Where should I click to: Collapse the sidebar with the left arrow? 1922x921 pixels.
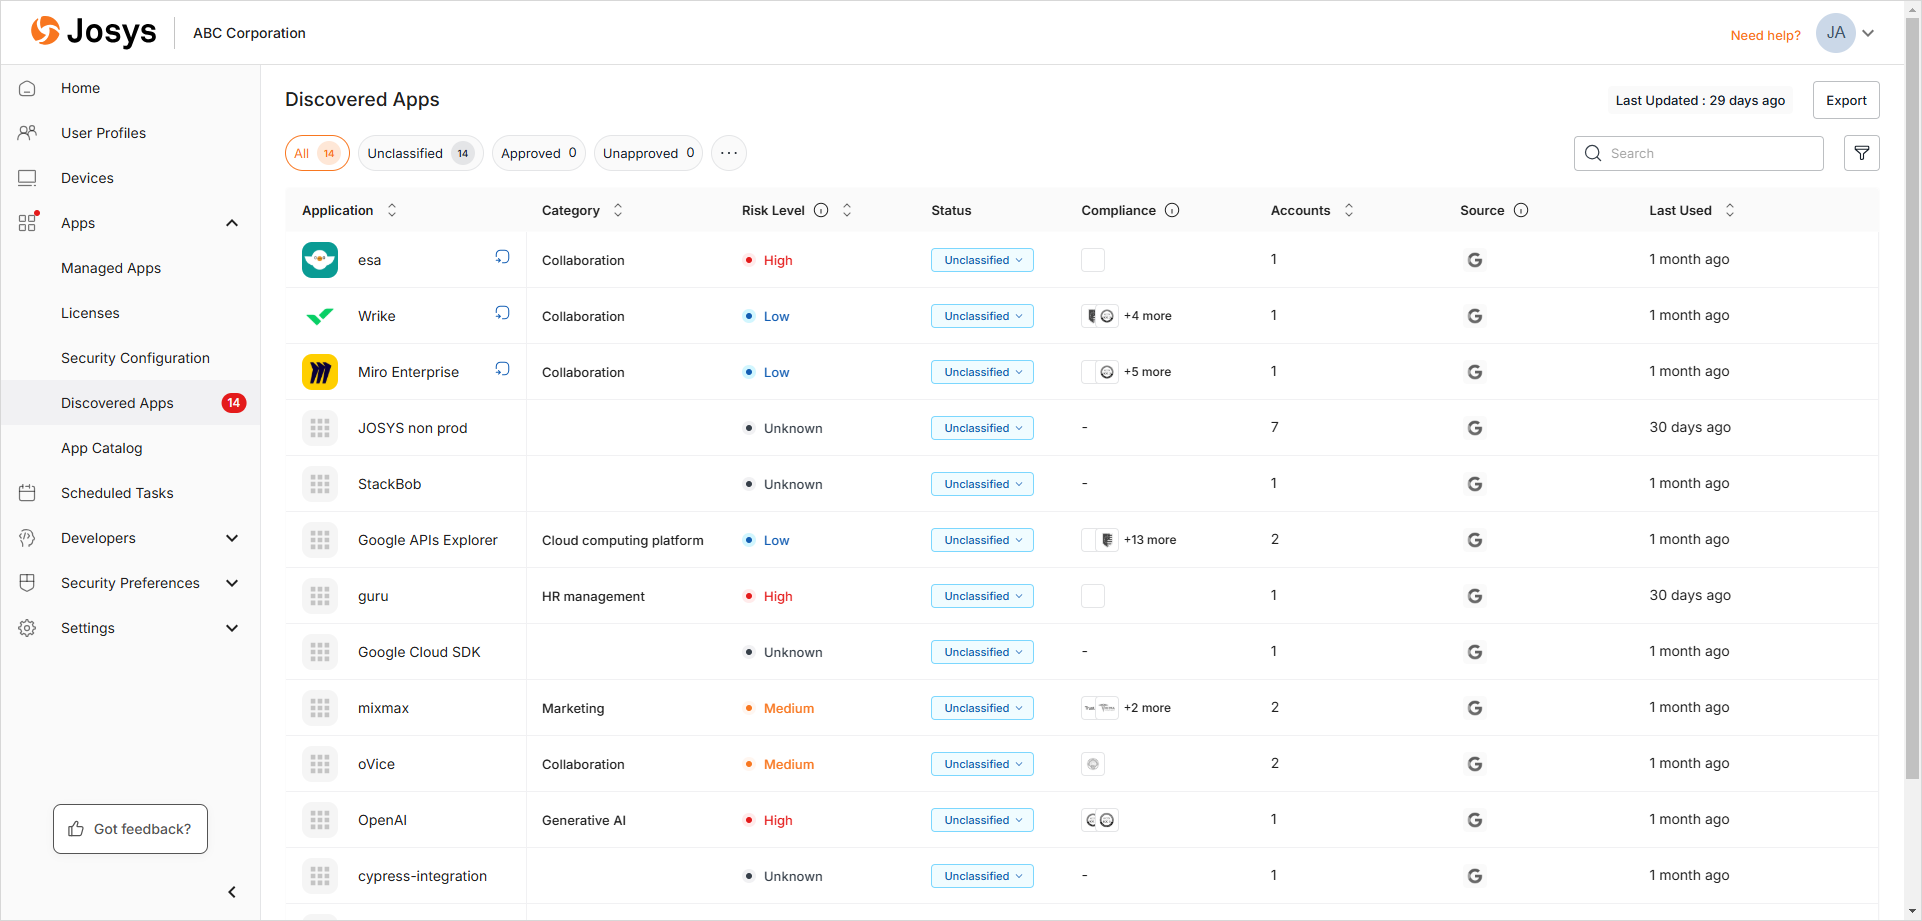tap(232, 892)
